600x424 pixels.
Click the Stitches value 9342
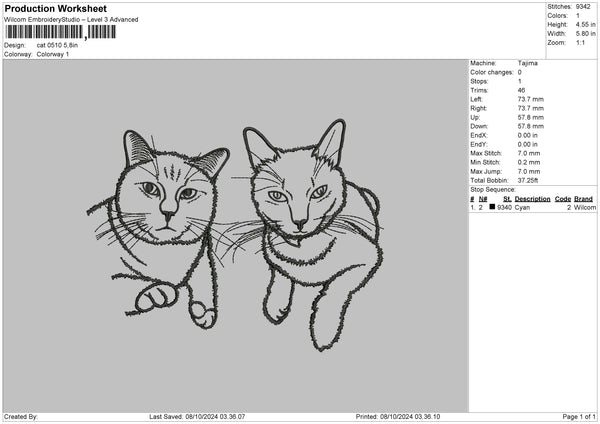pyautogui.click(x=583, y=7)
